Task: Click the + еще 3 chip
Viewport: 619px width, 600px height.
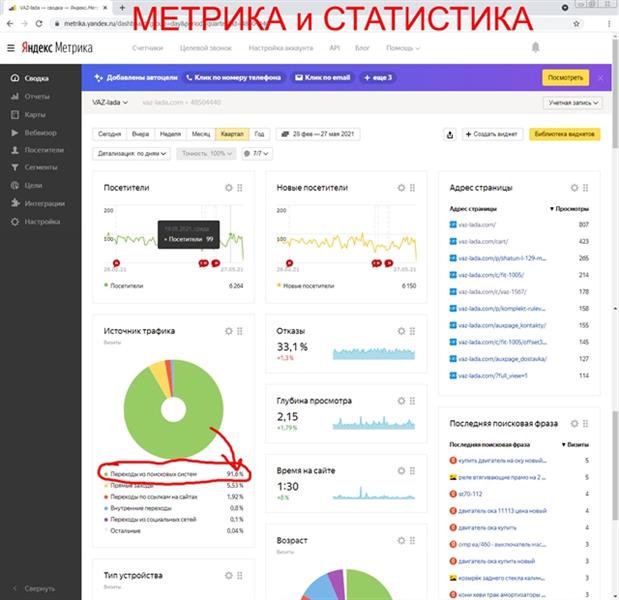Action: tap(378, 77)
